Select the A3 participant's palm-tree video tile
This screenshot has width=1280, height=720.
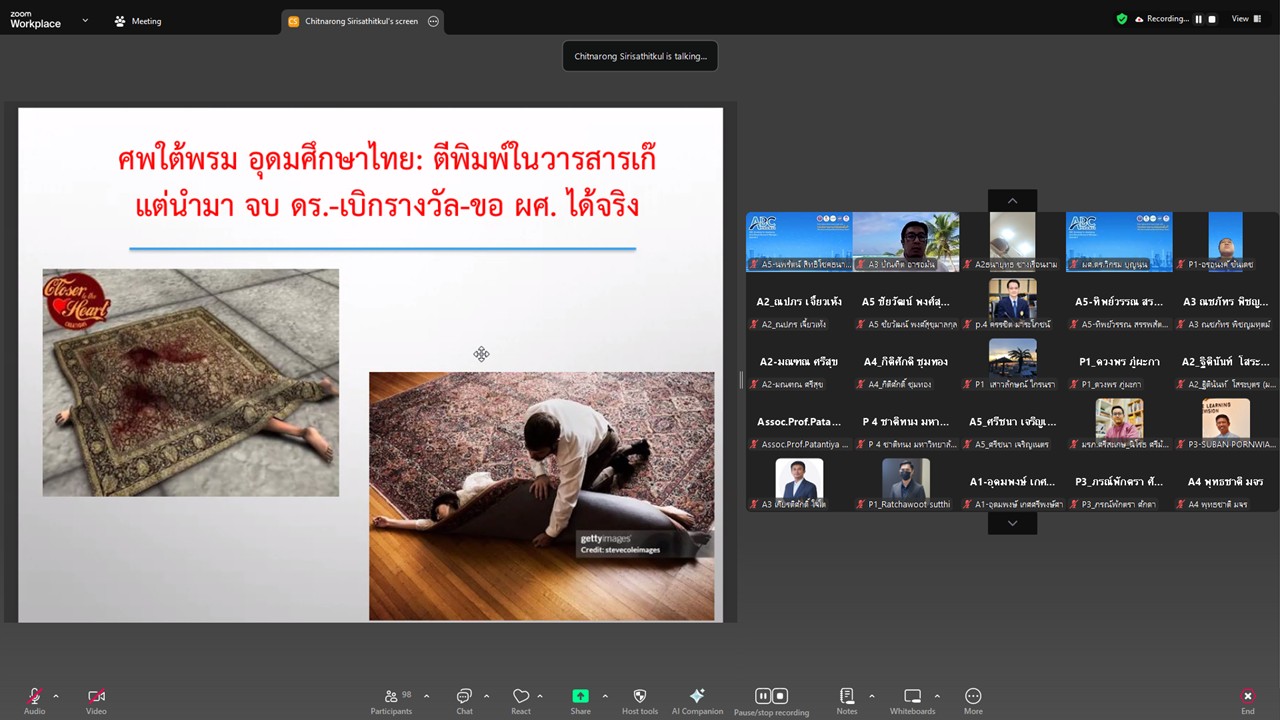coord(906,242)
